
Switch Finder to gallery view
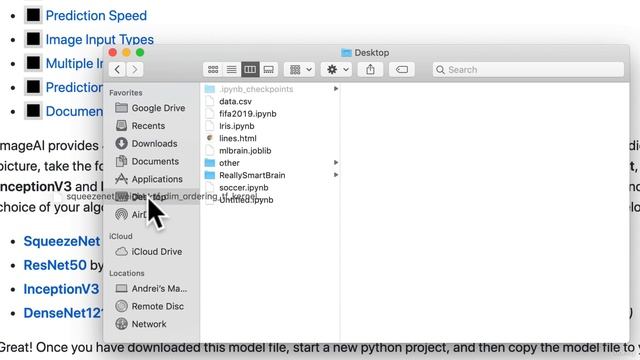pos(269,69)
